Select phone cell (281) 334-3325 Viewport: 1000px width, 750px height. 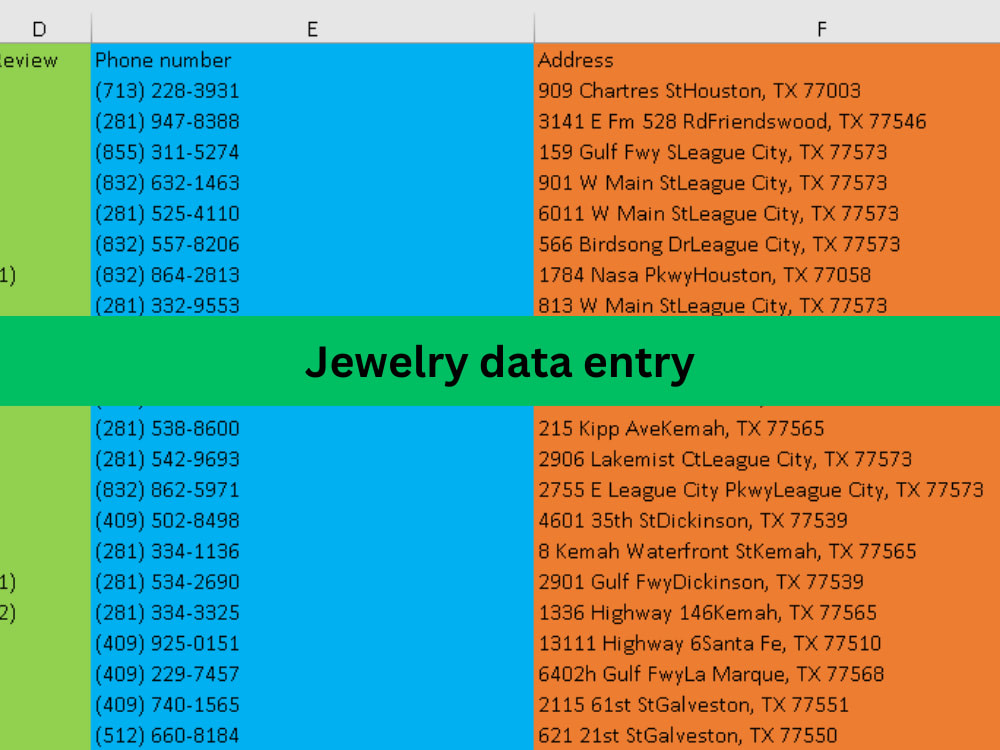(312, 613)
